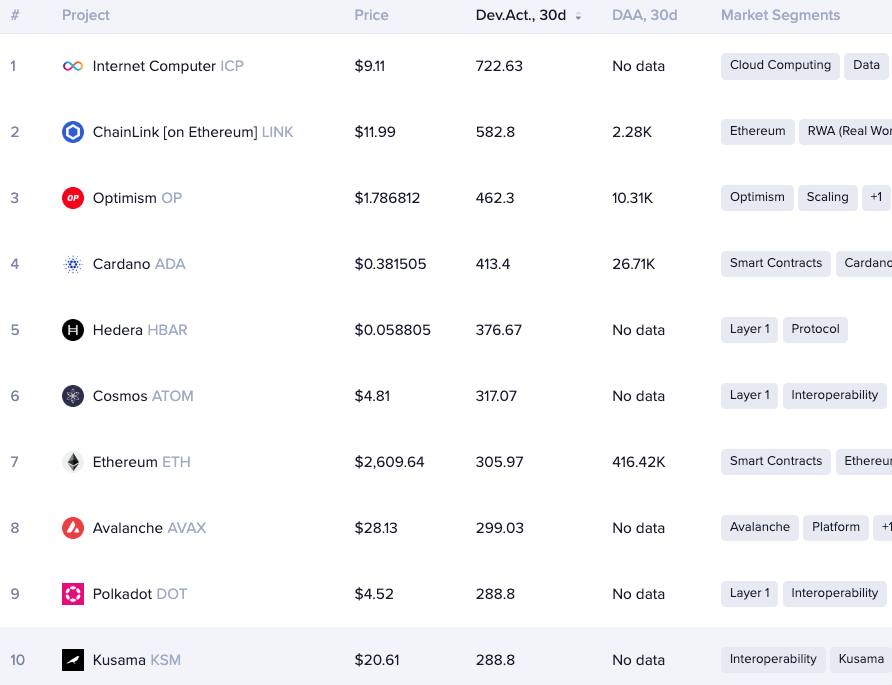Expand +1 more tags in Optimism row
This screenshot has width=892, height=685.
coord(876,198)
